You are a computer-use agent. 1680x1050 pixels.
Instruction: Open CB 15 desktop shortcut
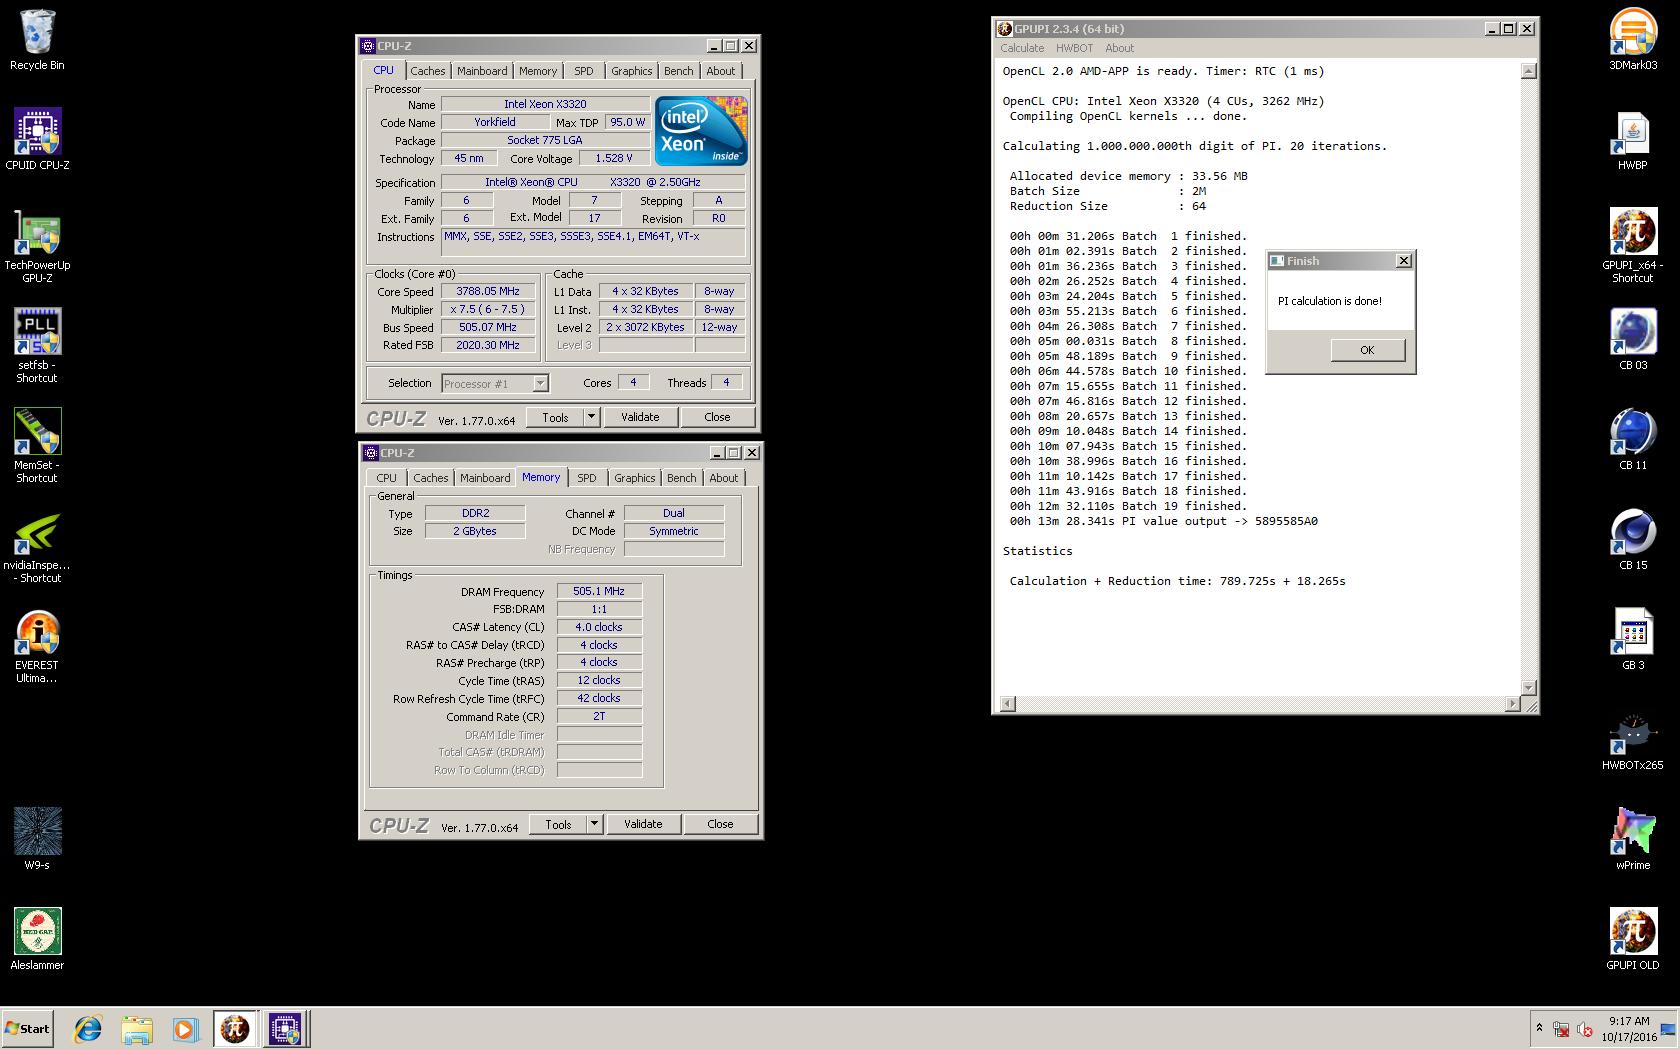[1632, 540]
